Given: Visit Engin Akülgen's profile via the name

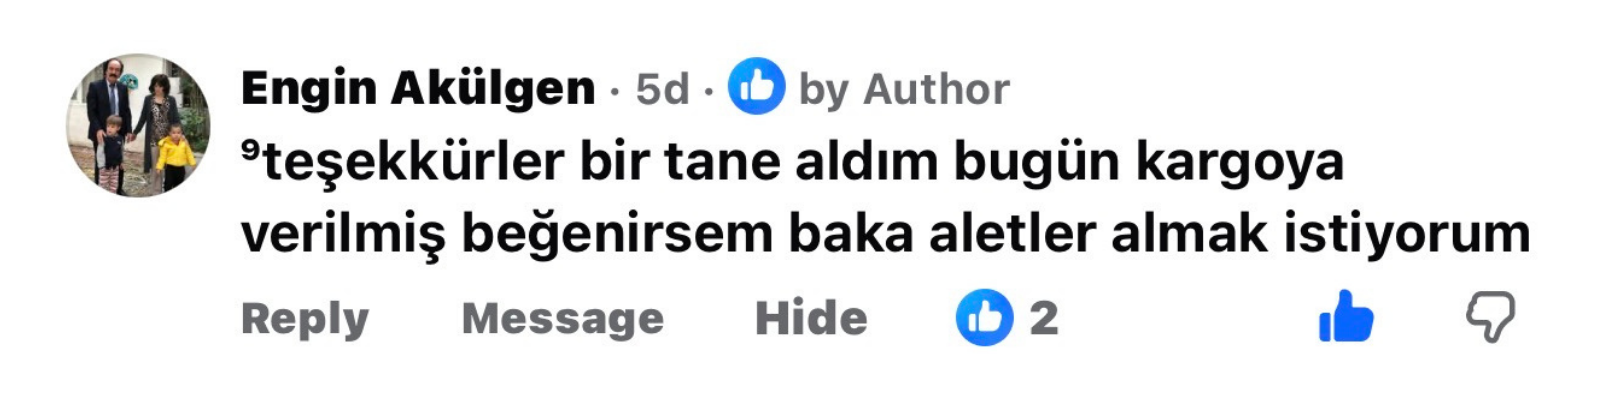Looking at the screenshot, I should [x=418, y=88].
